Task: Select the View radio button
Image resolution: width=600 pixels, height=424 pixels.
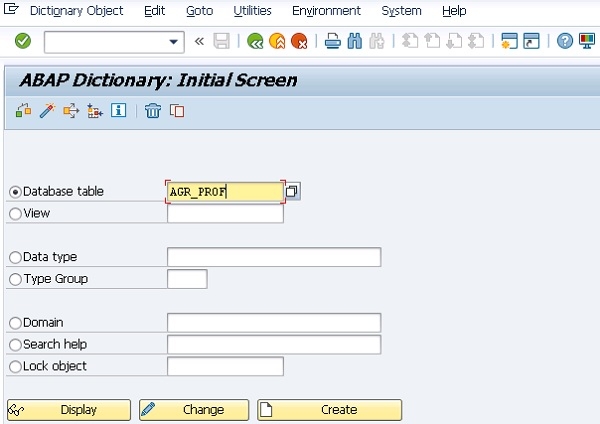Action: tap(15, 213)
